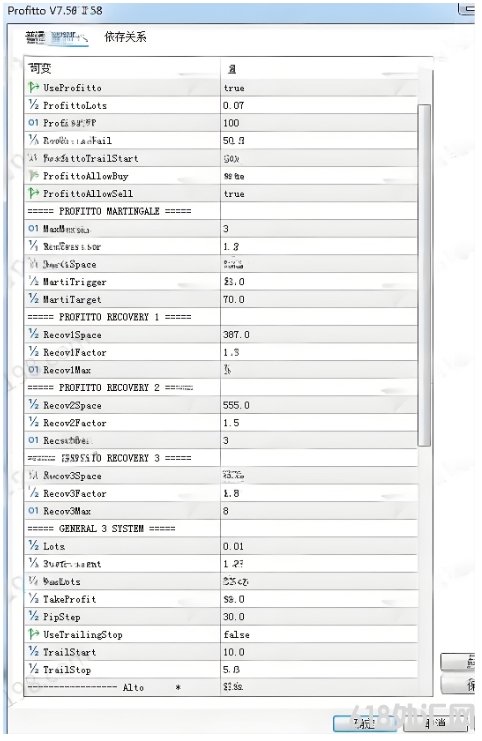Click the flag icon beside UseTrailingStop
482x741 pixels.
33,634
